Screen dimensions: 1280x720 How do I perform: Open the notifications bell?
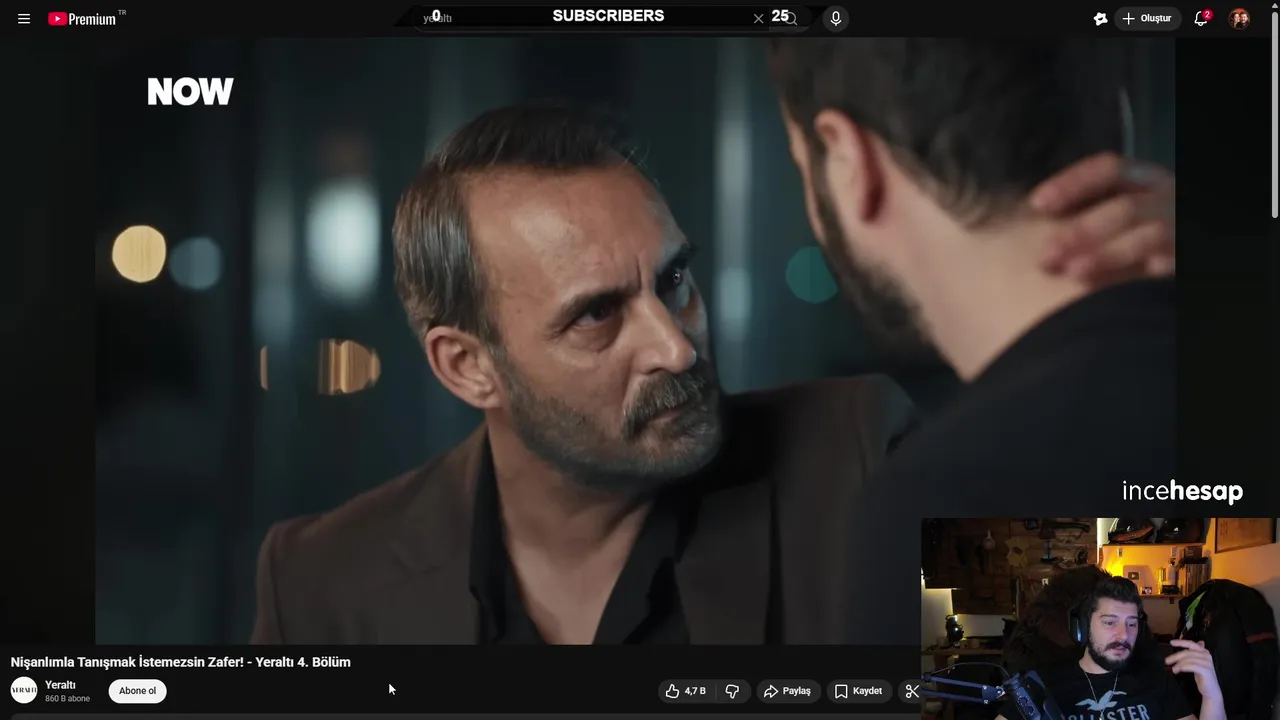pos(1201,18)
